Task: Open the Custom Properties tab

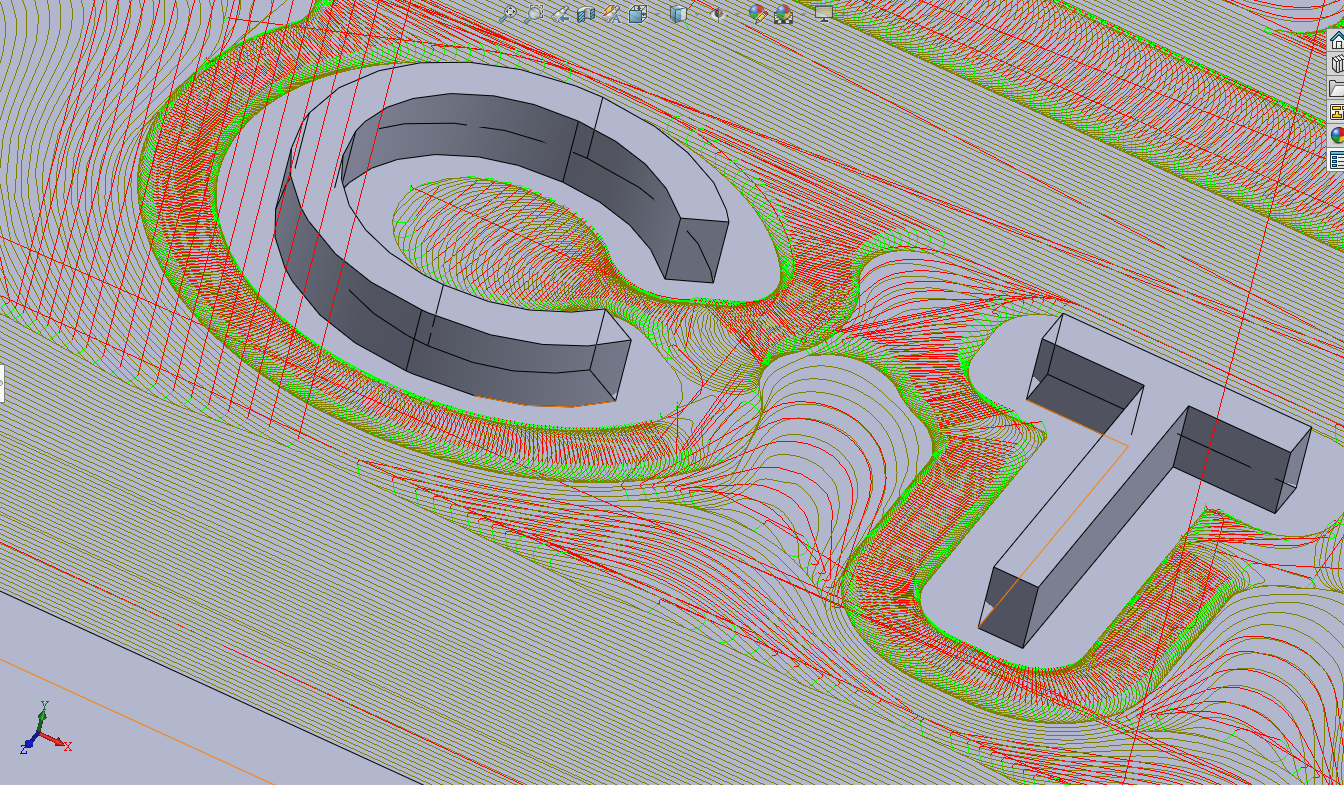Action: coord(1336,159)
